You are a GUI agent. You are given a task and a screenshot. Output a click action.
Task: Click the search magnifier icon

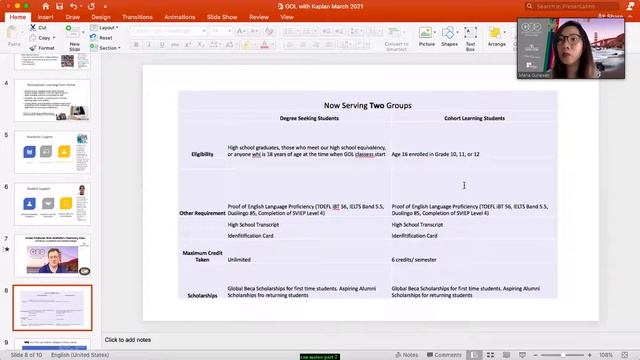click(x=529, y=6)
